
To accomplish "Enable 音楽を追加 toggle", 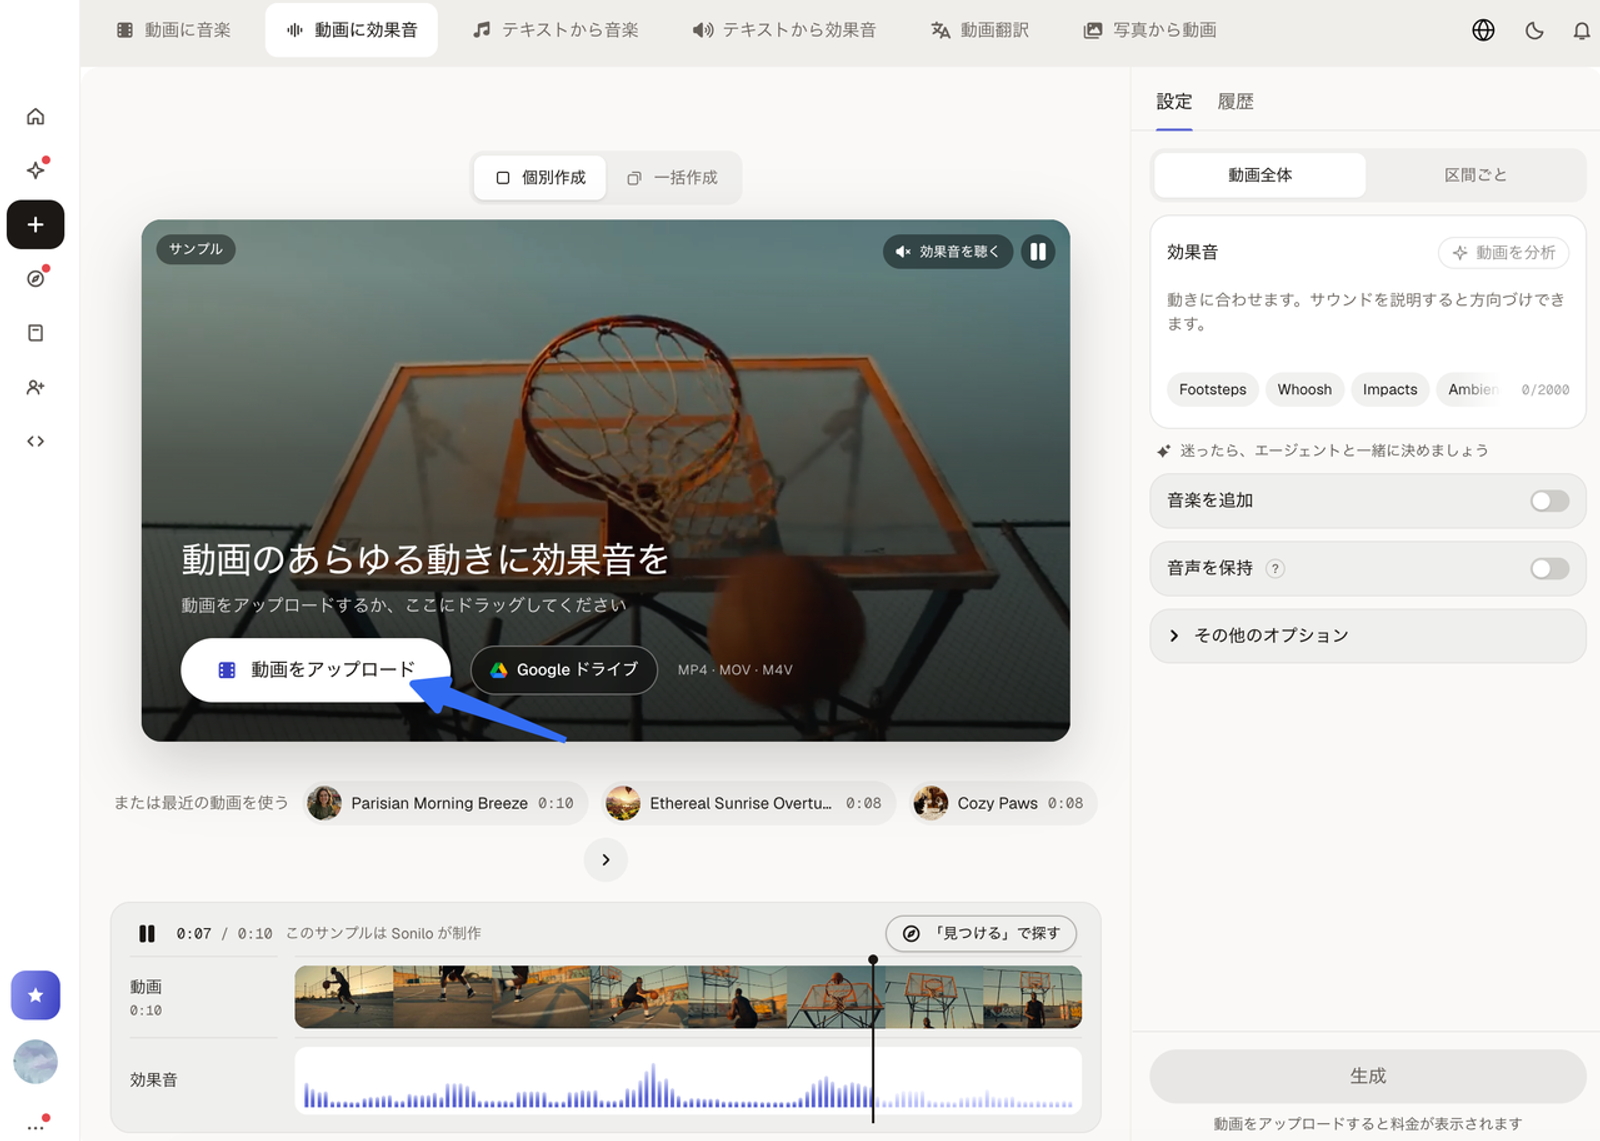I will click(1549, 501).
